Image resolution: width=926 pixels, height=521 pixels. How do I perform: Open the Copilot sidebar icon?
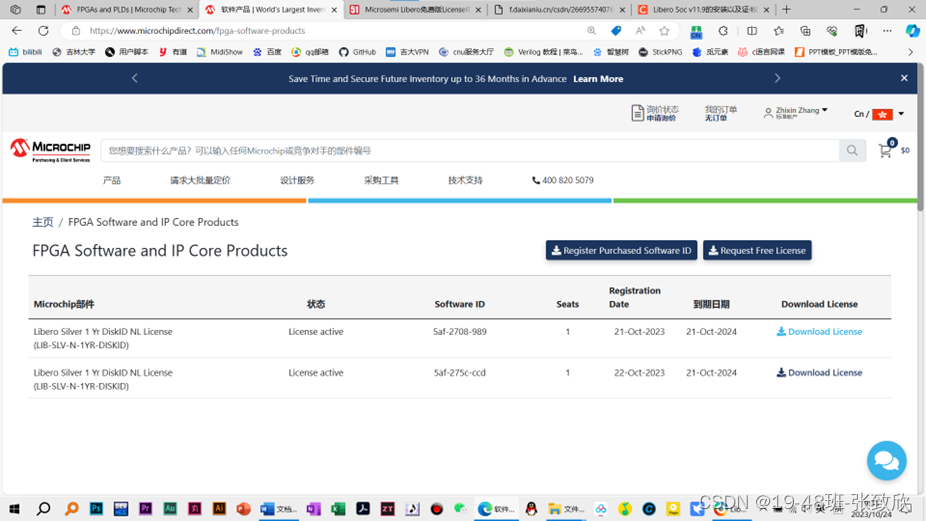912,31
